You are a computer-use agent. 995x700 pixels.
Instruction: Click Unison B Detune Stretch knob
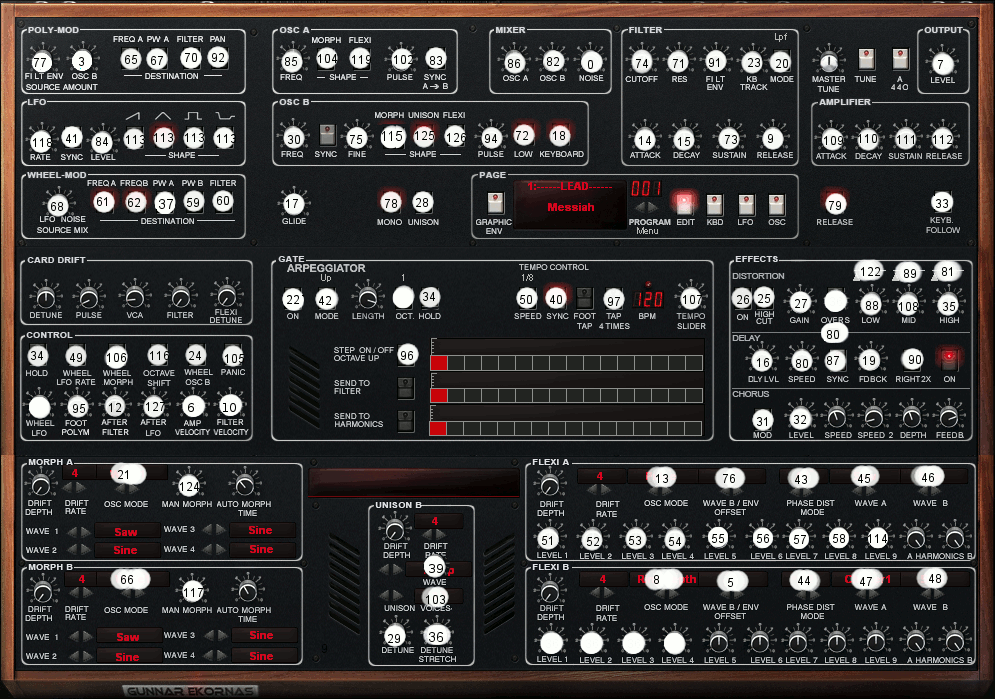(x=436, y=635)
